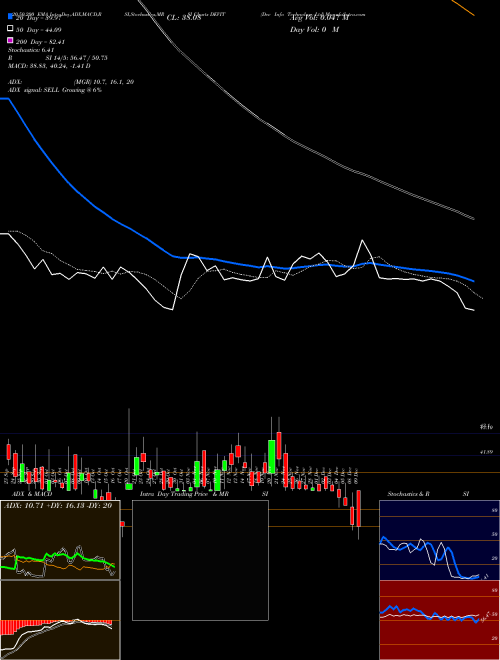Click the 41.89 price level label

[x=486, y=452]
